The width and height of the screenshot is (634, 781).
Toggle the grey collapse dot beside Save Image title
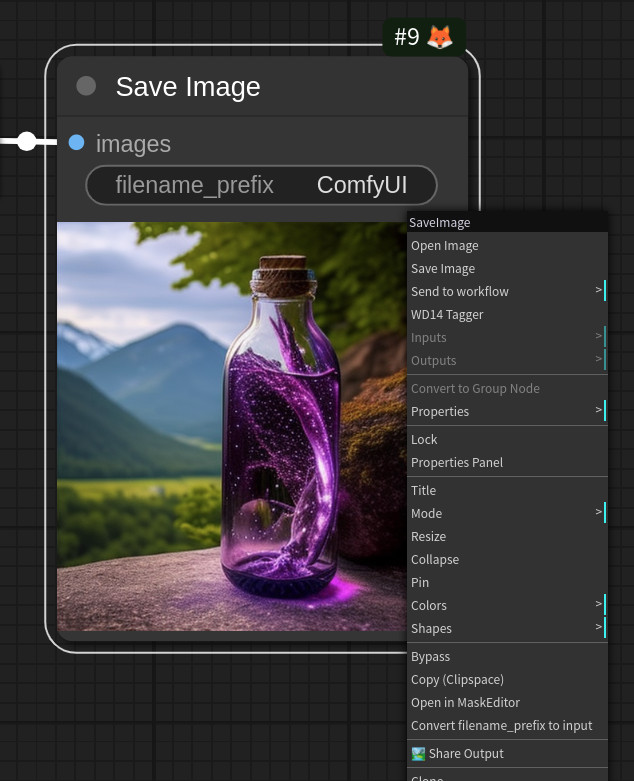86,86
